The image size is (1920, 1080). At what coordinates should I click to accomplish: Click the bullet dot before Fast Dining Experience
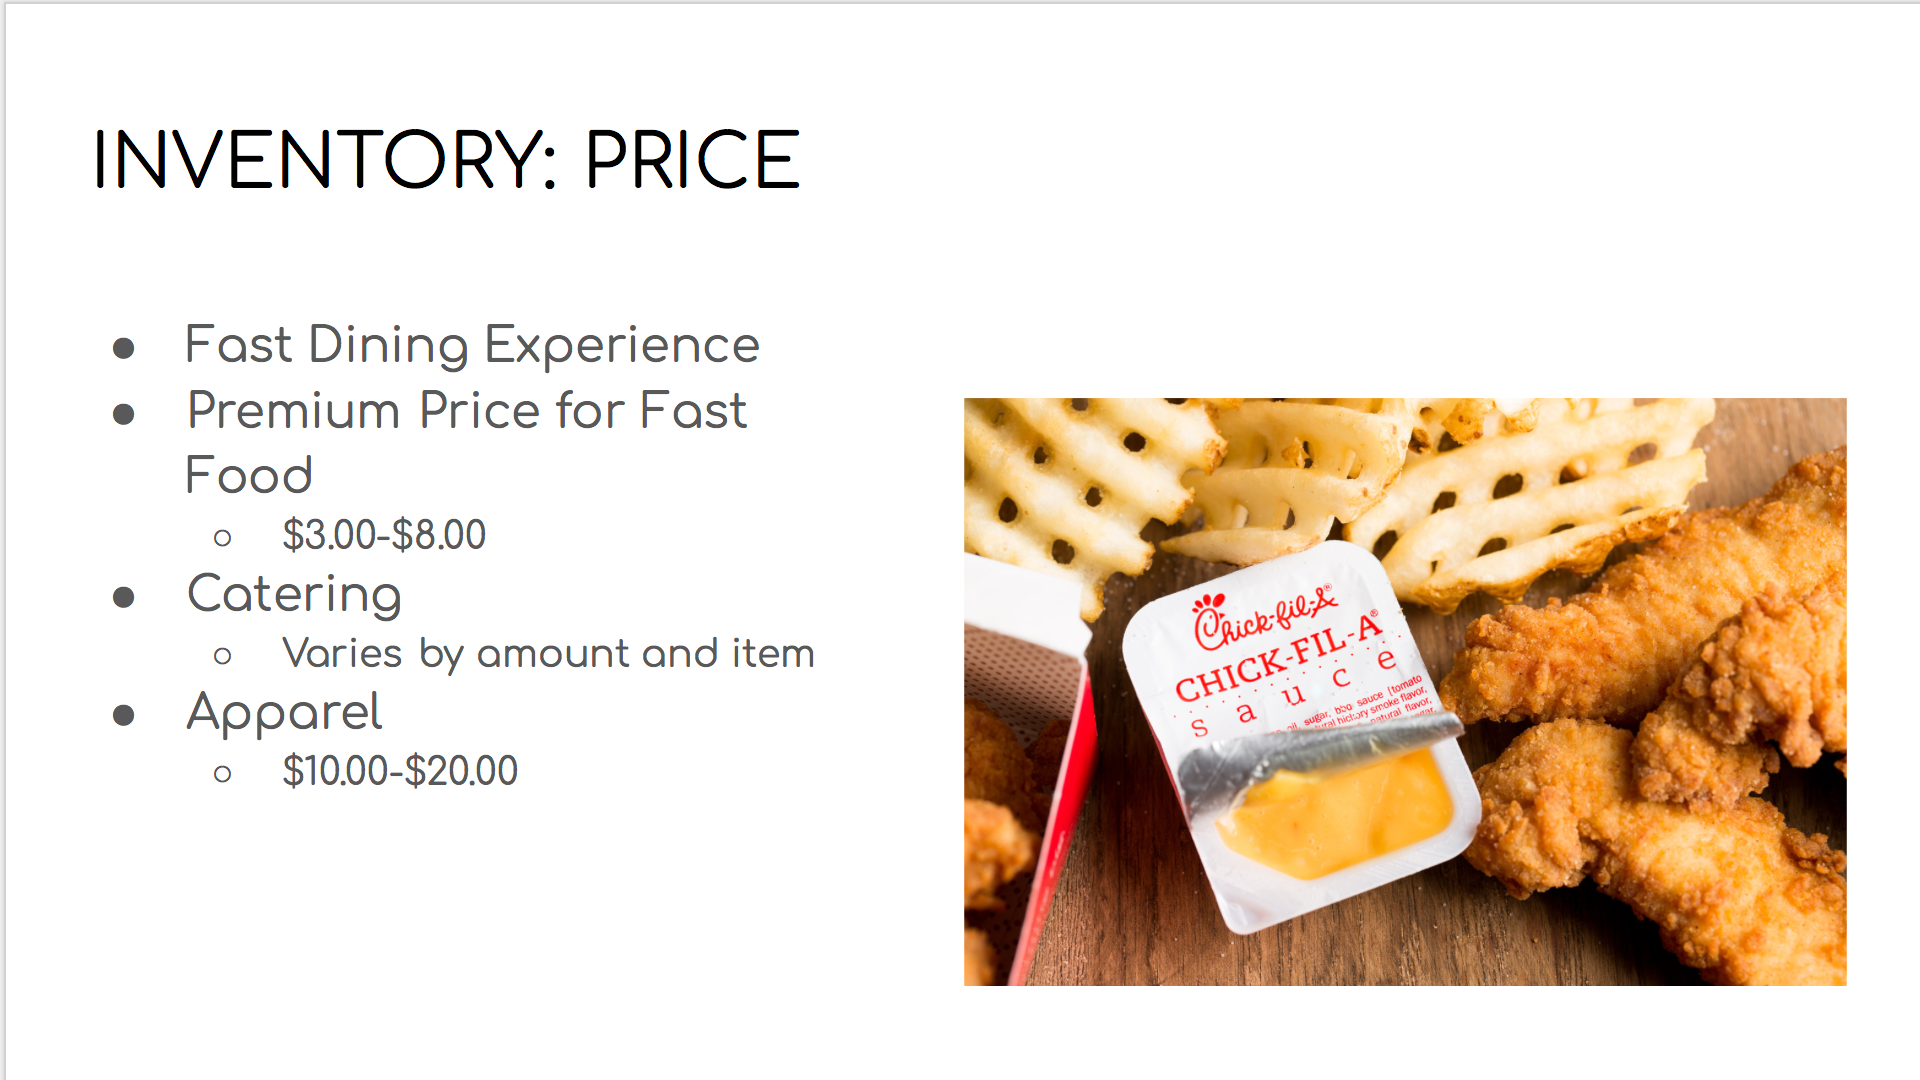(124, 348)
